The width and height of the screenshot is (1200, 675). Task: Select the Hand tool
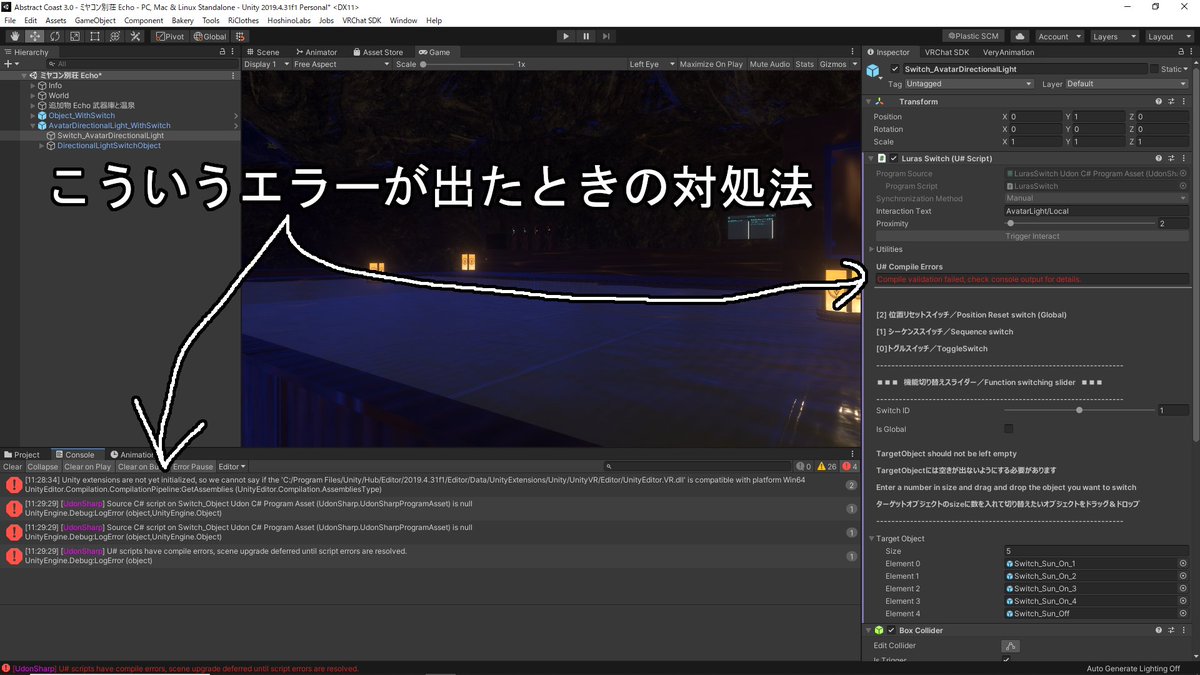[x=14, y=36]
